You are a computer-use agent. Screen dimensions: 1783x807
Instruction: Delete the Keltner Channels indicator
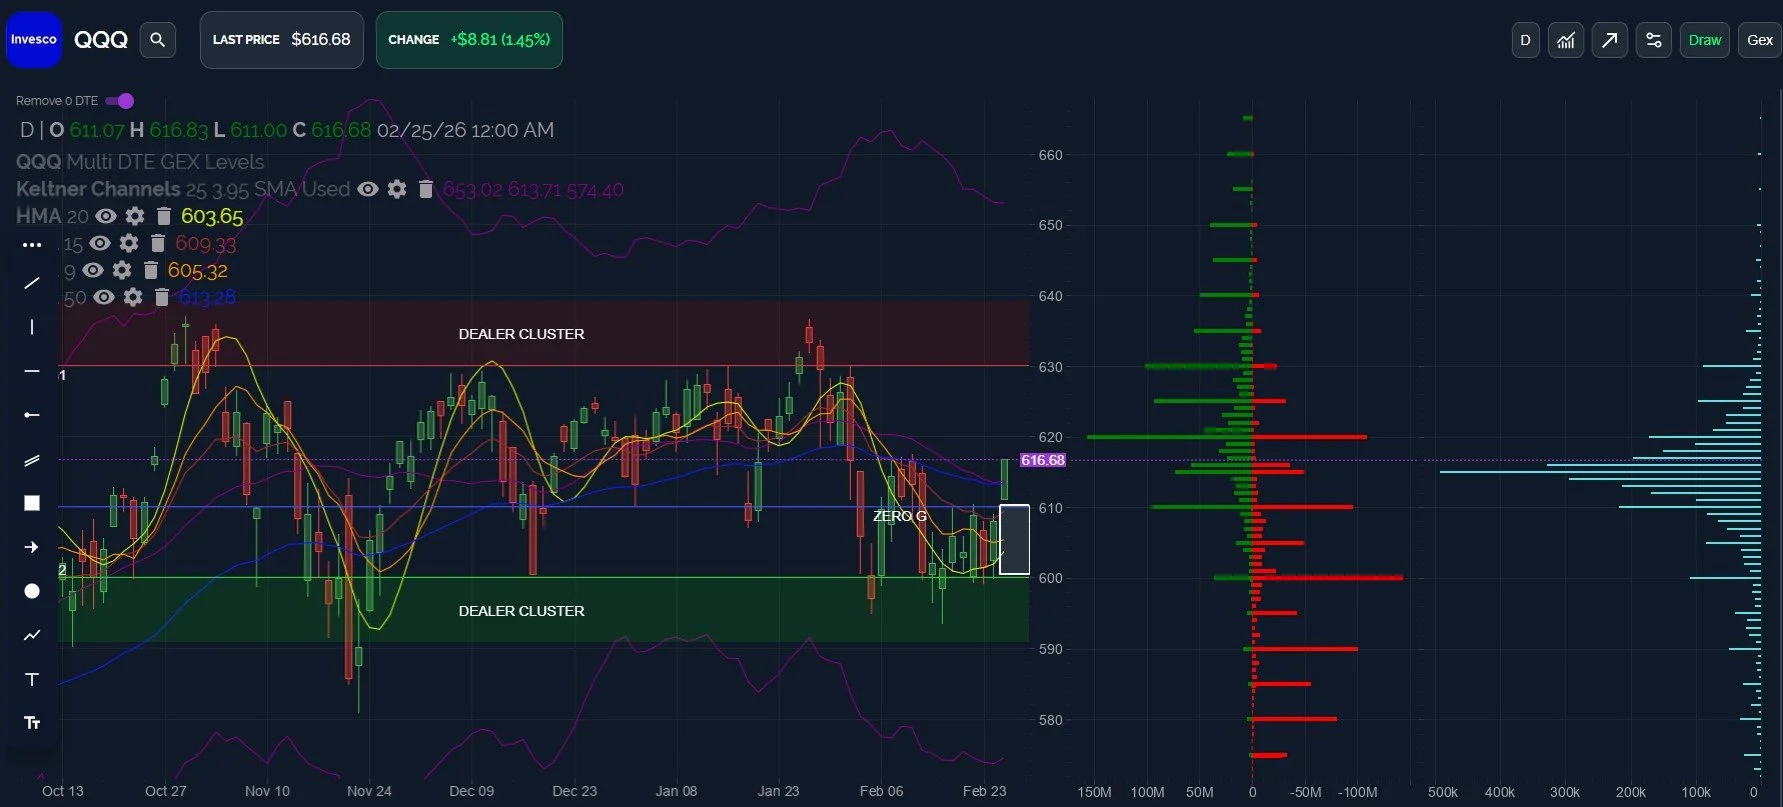pos(426,189)
